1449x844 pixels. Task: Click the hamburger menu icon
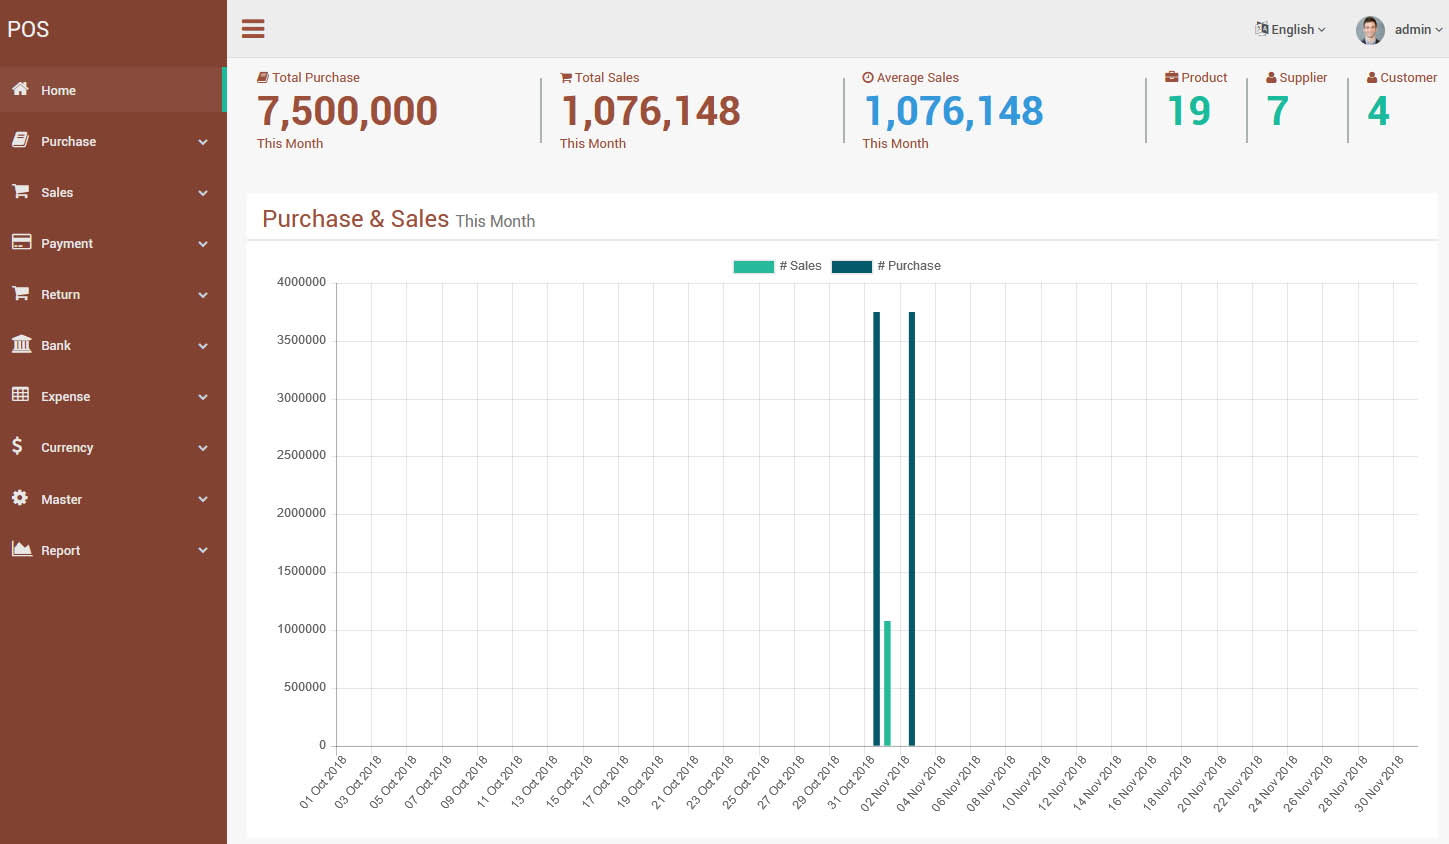[x=253, y=29]
